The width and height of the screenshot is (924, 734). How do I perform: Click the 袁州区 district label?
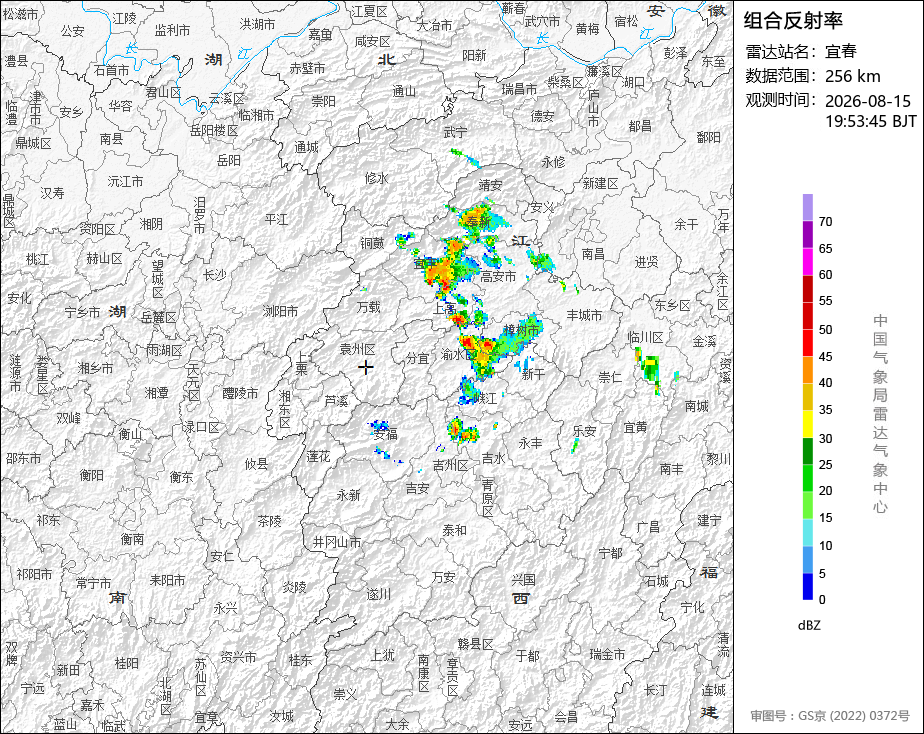click(x=358, y=349)
